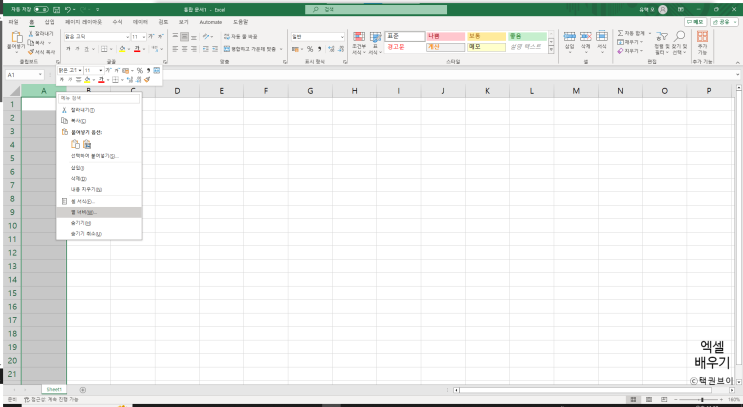This screenshot has height=407, width=743.
Task: Switch to the 수식 (Formulas) ribbon tab
Action: pos(117,22)
